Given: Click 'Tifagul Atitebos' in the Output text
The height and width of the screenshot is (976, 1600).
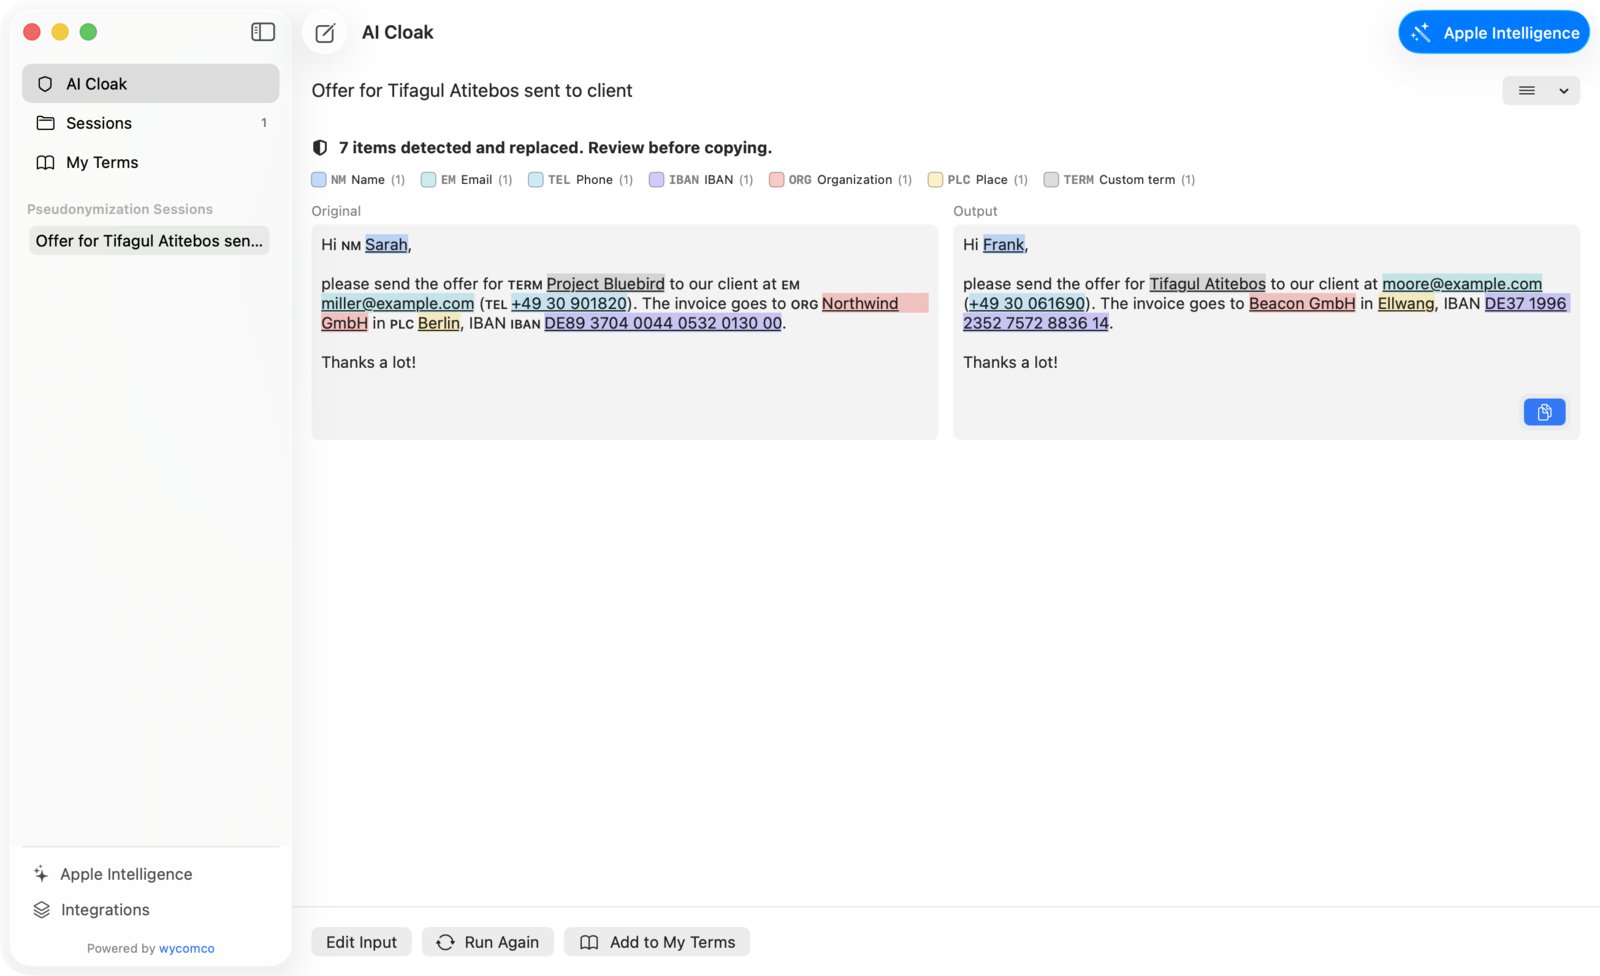Looking at the screenshot, I should point(1208,284).
